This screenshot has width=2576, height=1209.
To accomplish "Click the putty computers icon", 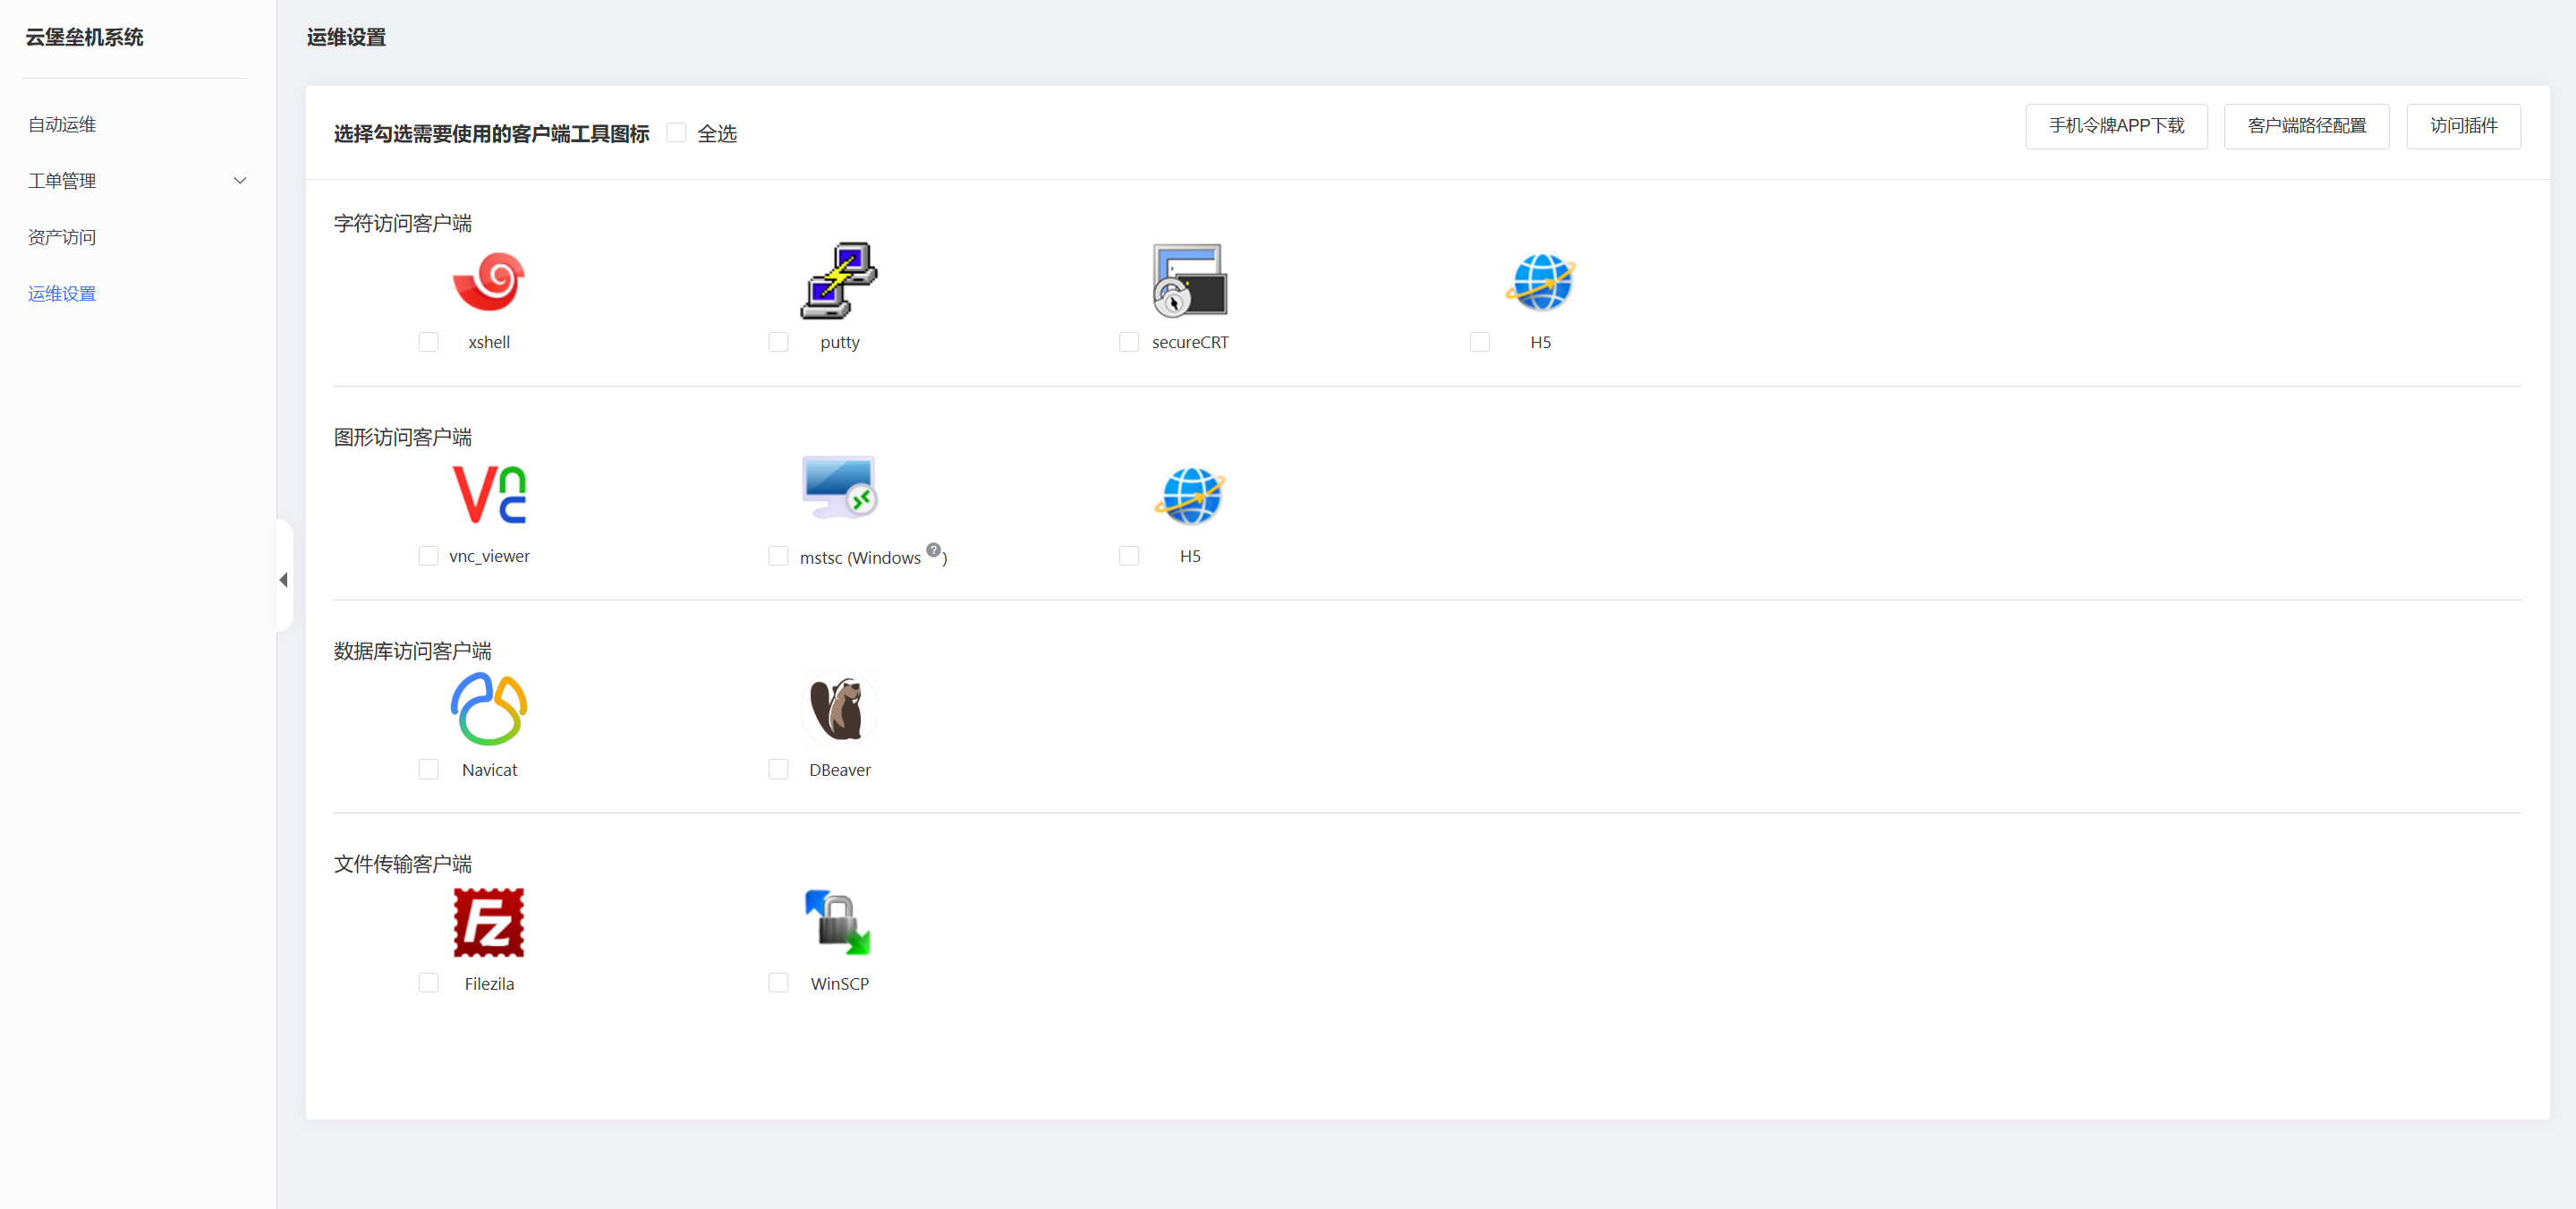I will coord(839,280).
